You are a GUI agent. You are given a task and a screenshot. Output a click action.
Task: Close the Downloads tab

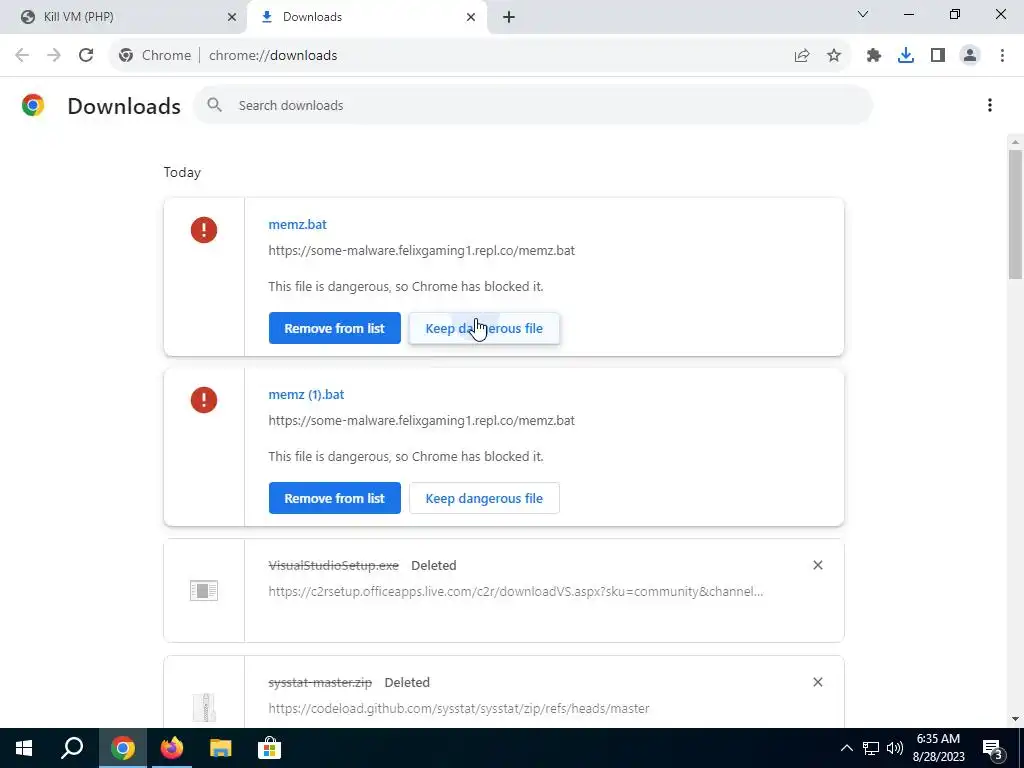tap(471, 17)
